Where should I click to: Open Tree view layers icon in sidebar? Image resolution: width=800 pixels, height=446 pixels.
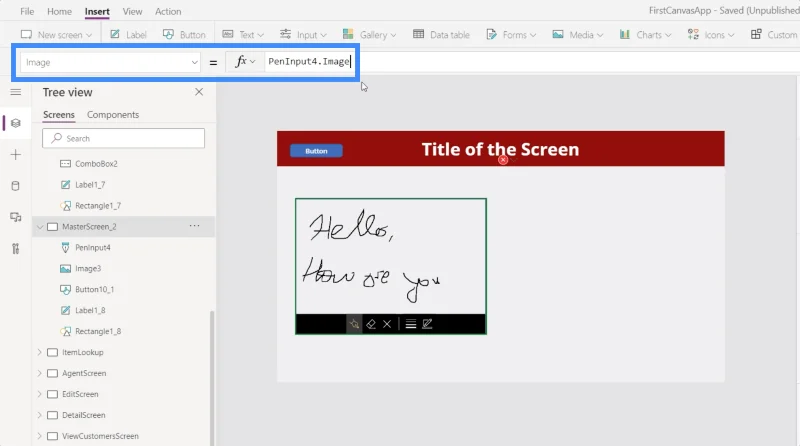click(x=16, y=123)
